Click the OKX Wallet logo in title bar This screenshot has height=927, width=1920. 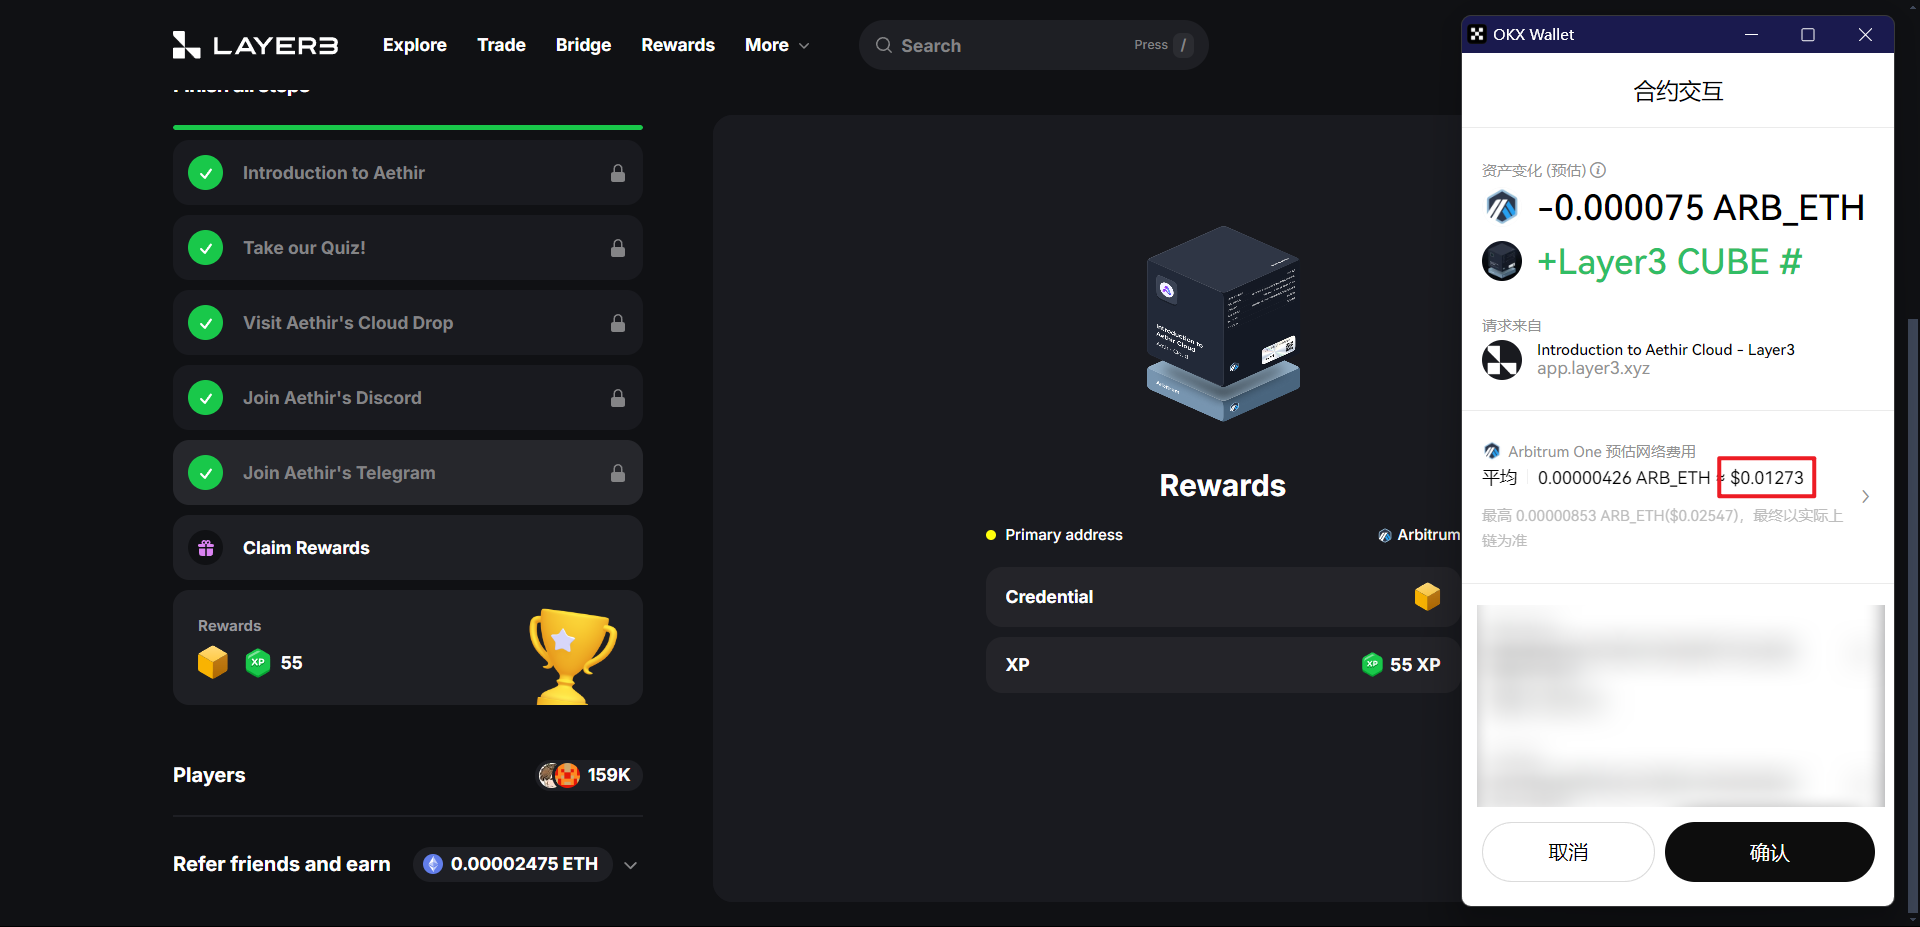pyautogui.click(x=1477, y=34)
